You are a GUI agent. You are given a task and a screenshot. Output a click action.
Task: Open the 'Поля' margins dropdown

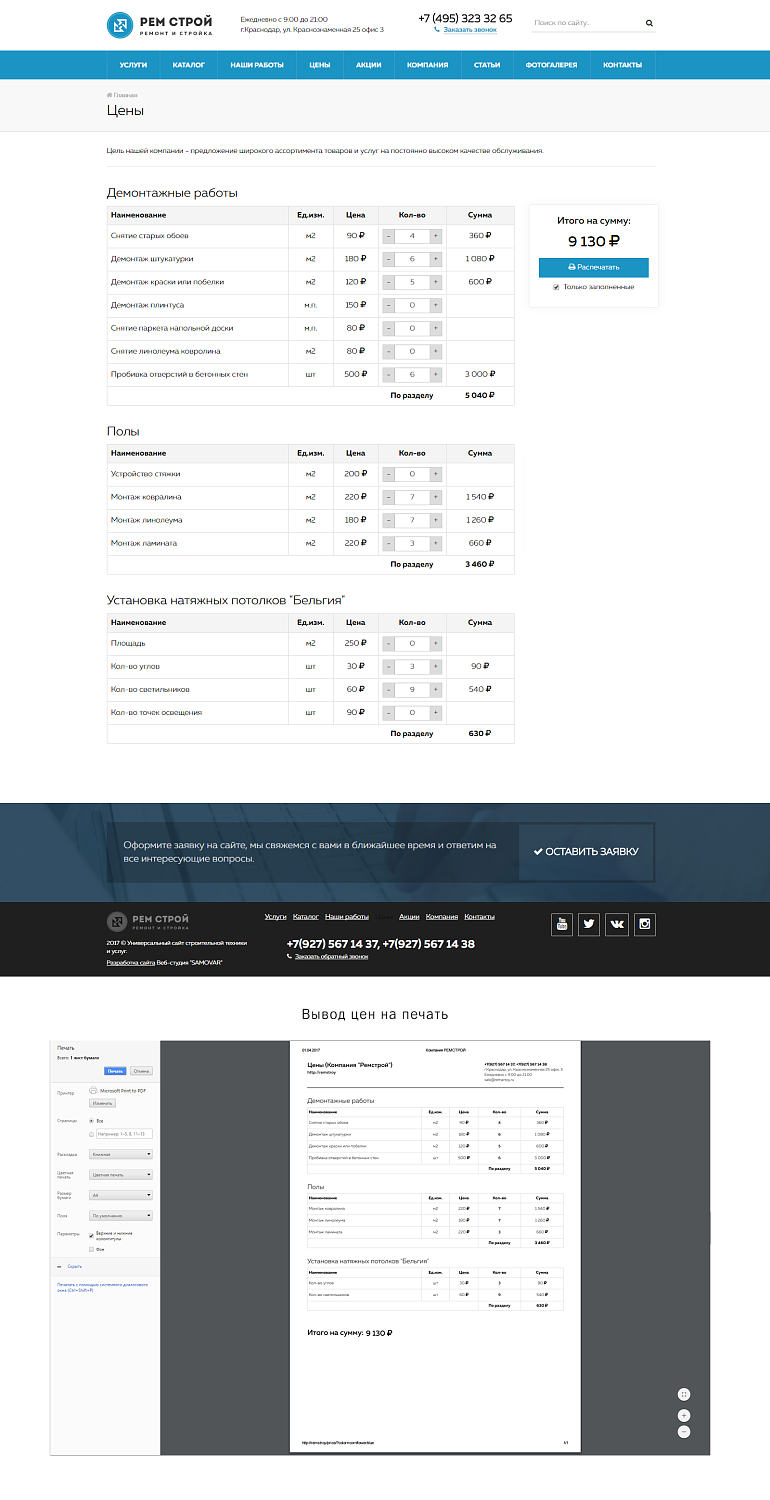(x=121, y=1216)
